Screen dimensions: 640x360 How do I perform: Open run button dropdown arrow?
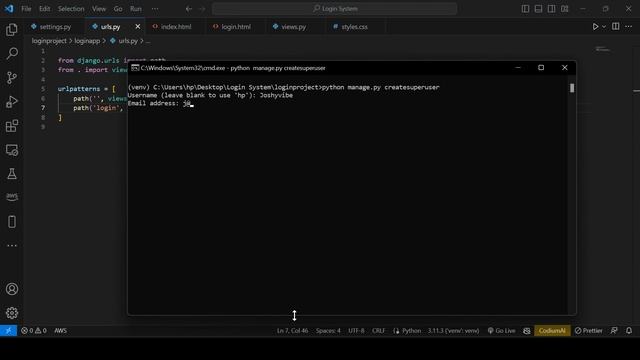tap(604, 27)
